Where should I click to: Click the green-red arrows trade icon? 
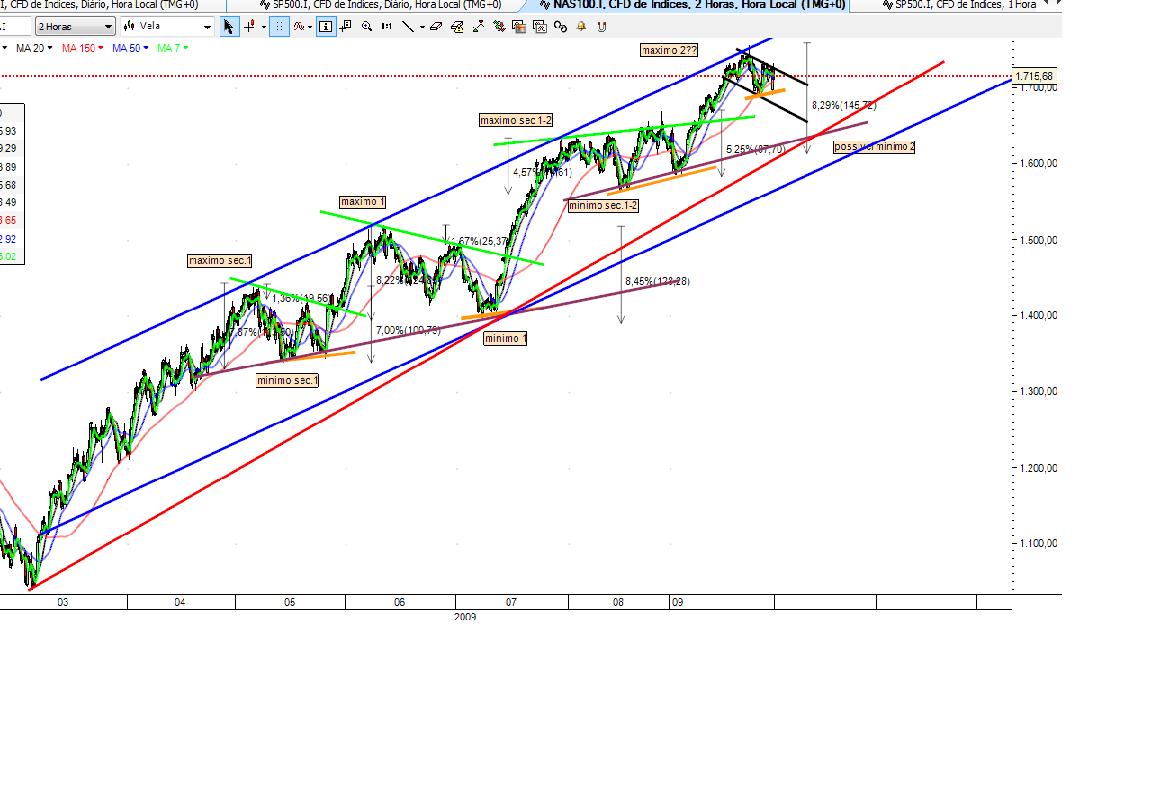(499, 26)
